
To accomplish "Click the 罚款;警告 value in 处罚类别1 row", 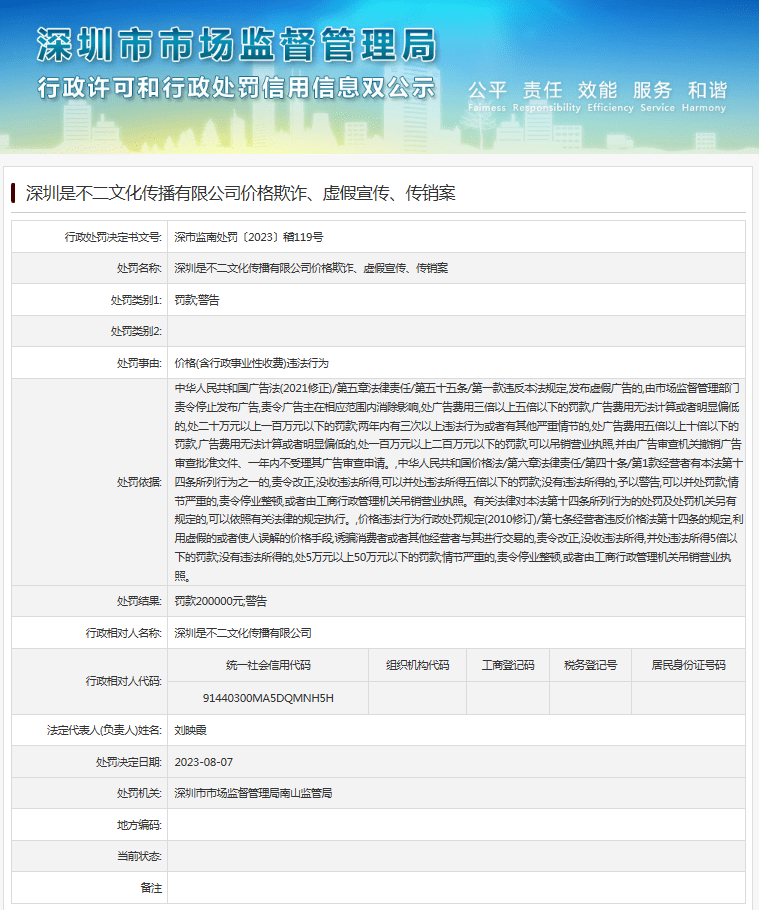I will 197,299.
